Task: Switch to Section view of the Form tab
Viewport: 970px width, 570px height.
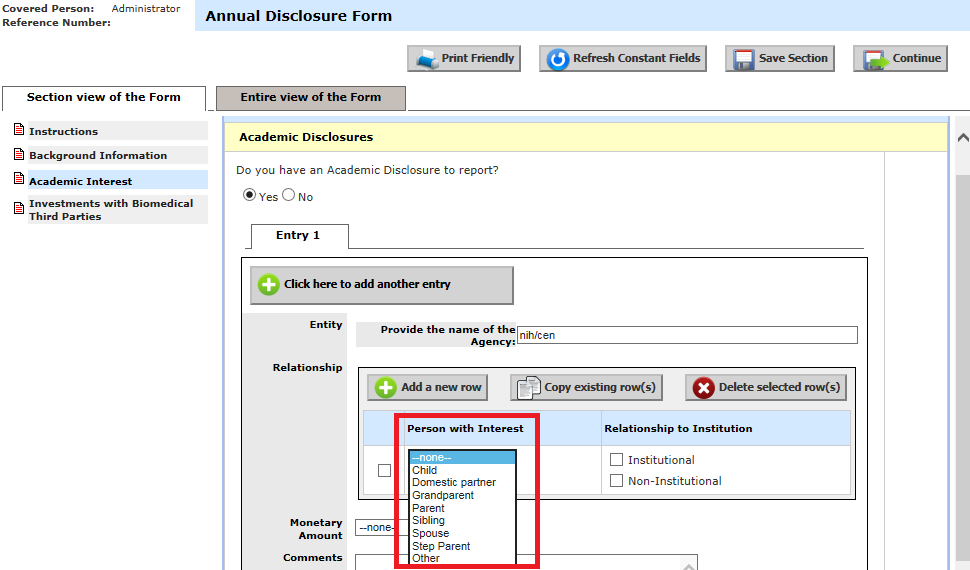Action: coord(104,98)
